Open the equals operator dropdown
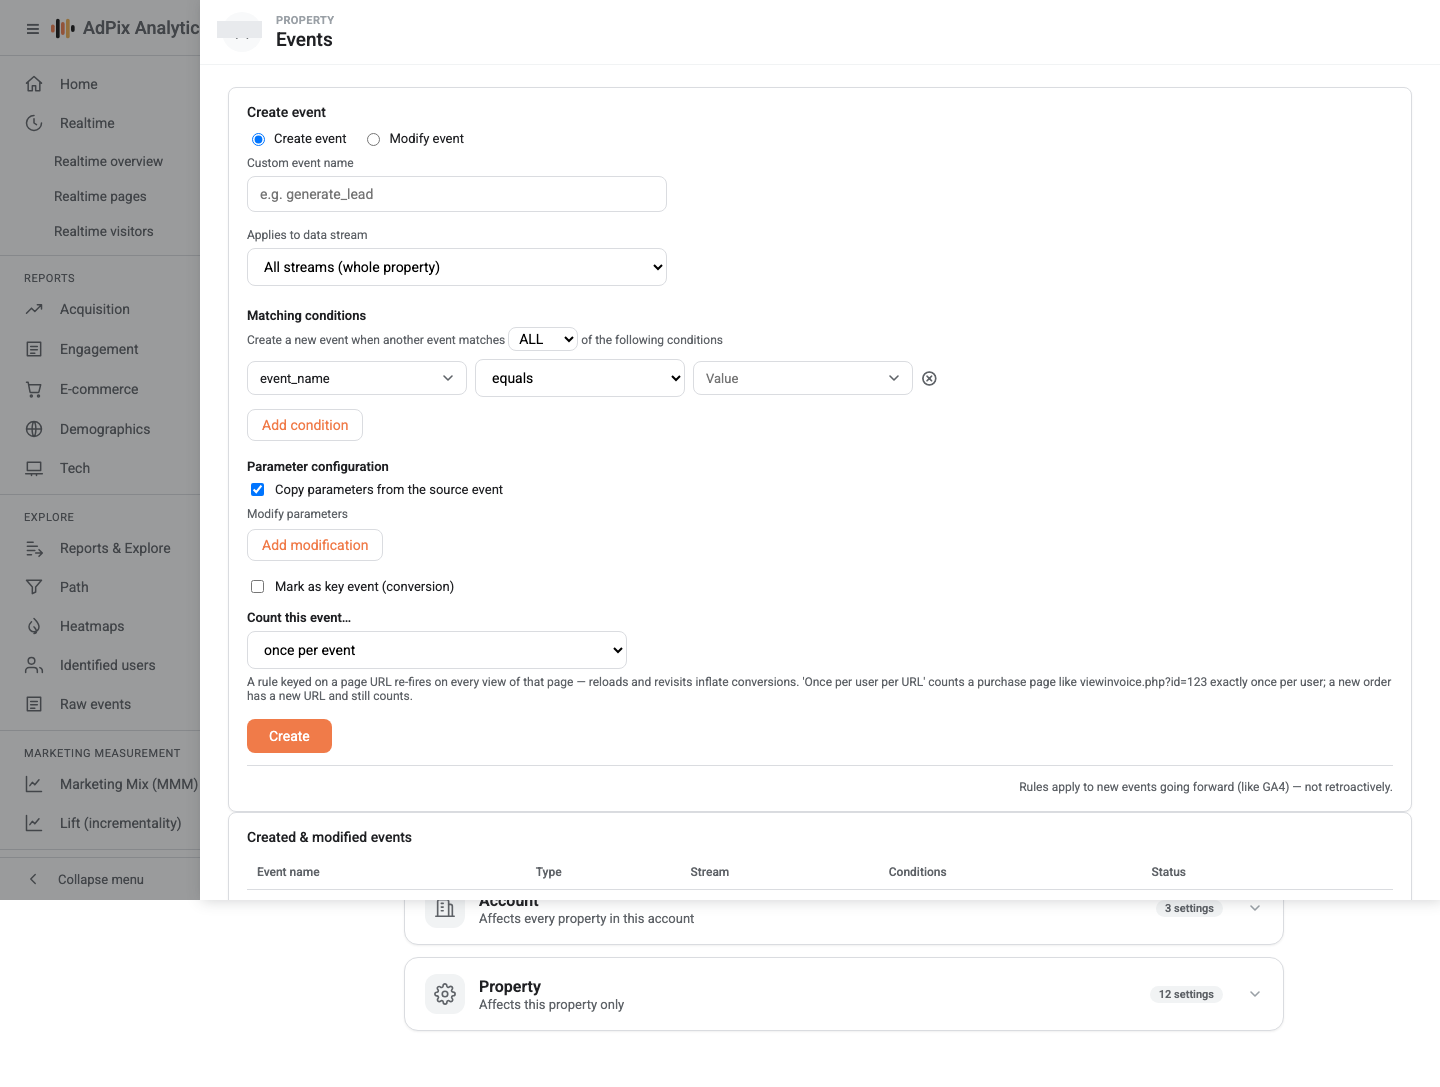Image resolution: width=1440 pixels, height=1087 pixels. coord(580,378)
